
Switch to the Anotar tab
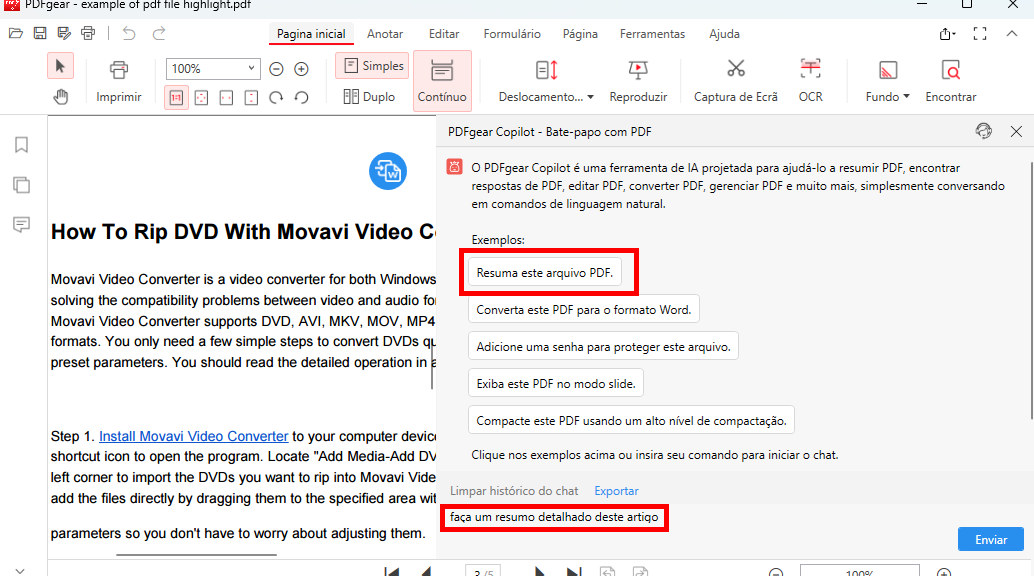tap(385, 34)
